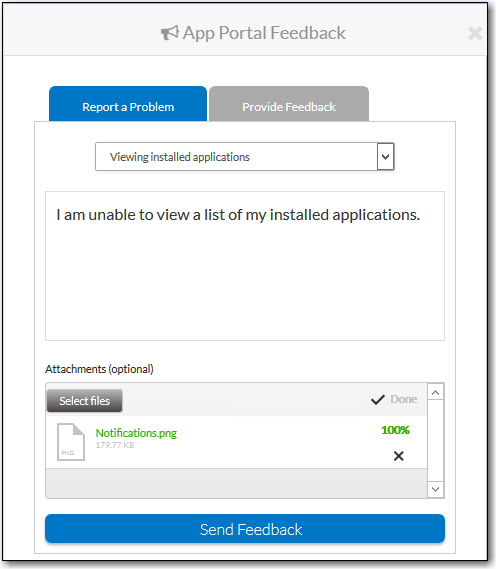Click the 100% upload progress indicator
Image resolution: width=496 pixels, height=569 pixels.
click(395, 430)
